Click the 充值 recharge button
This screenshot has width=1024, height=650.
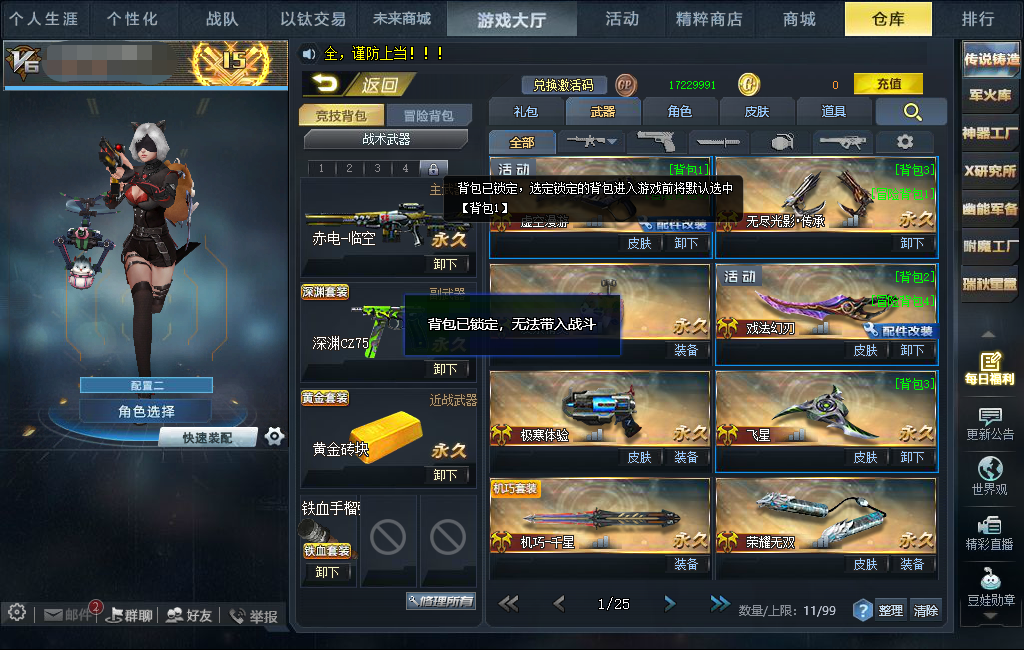point(888,84)
